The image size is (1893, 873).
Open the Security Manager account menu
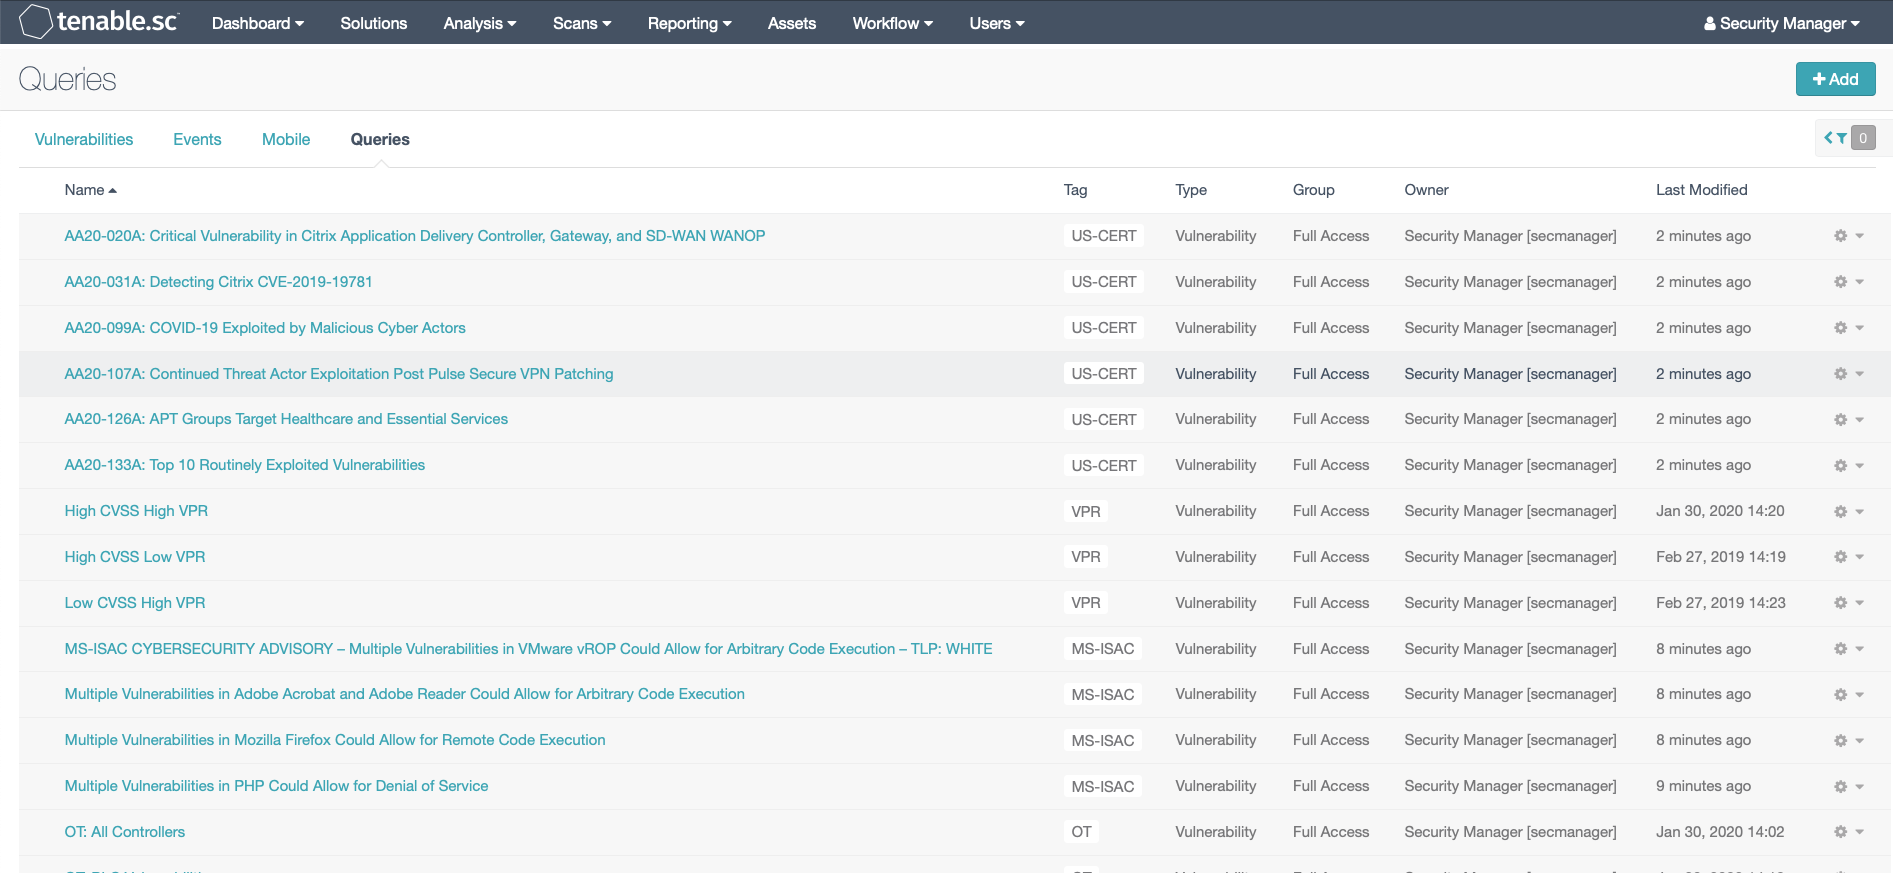pyautogui.click(x=1782, y=23)
